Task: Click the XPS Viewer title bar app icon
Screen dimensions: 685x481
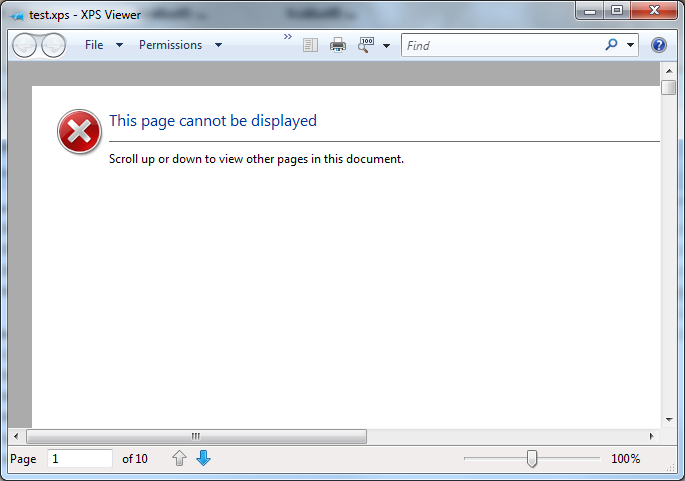Action: [17, 16]
